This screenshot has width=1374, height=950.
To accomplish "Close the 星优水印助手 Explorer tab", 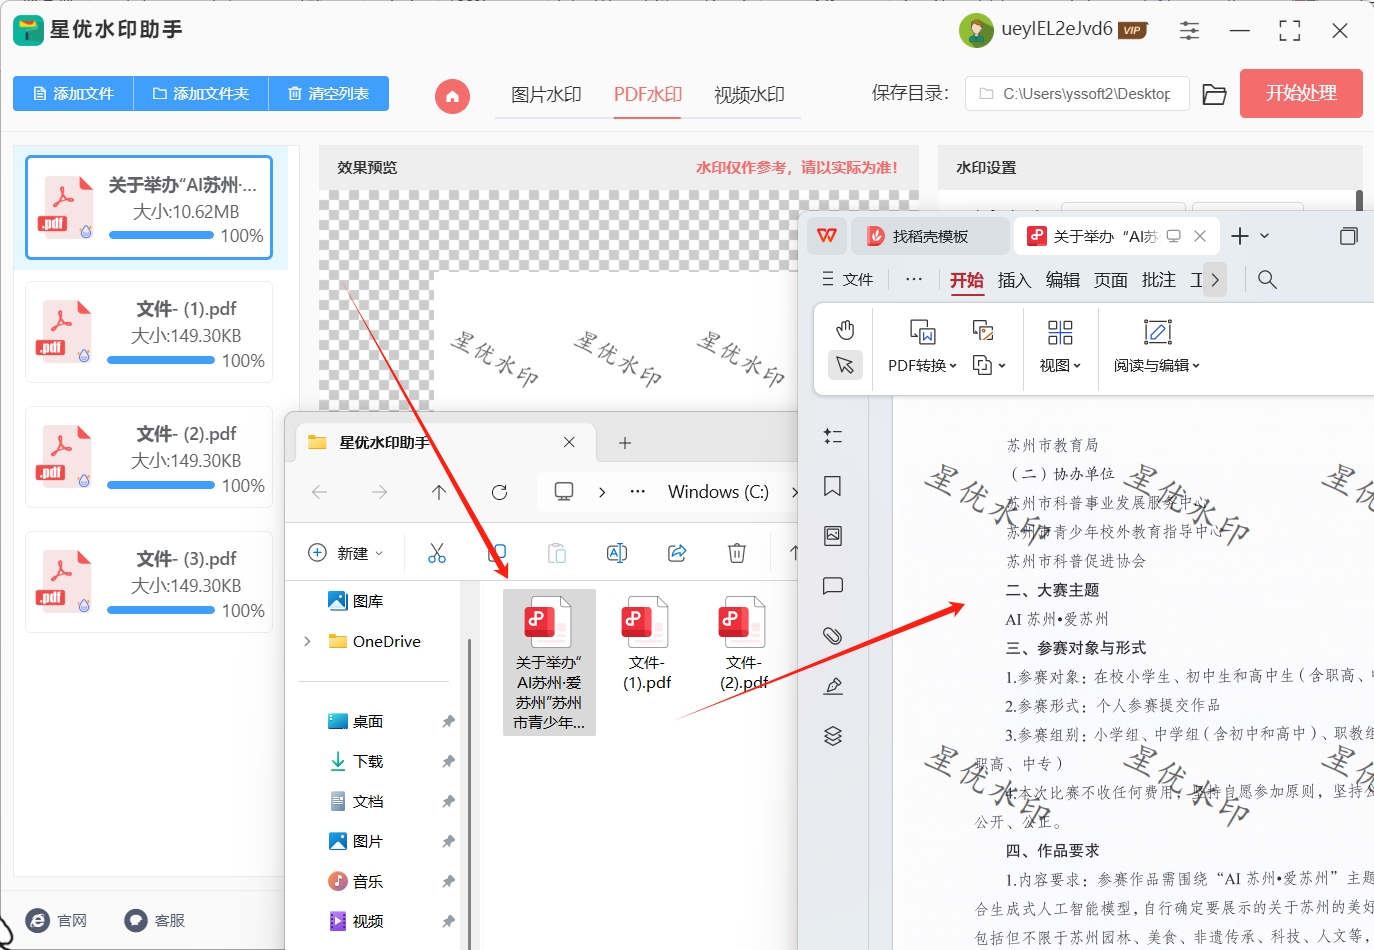I will click(569, 442).
